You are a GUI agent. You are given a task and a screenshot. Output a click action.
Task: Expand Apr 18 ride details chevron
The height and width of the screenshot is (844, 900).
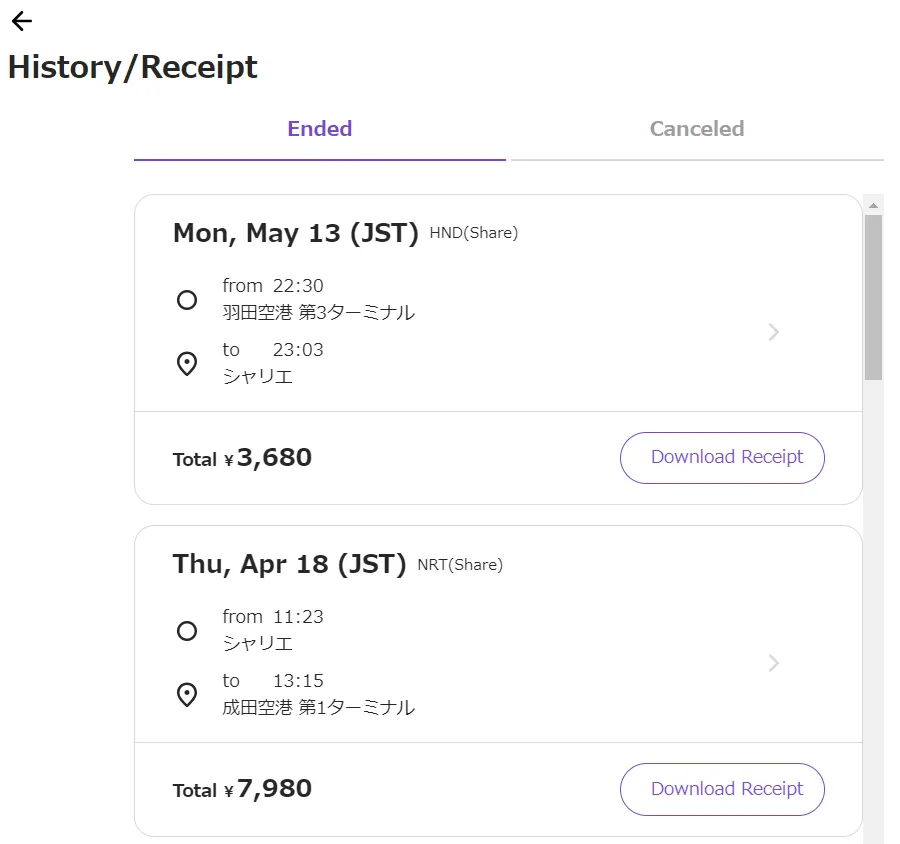click(773, 663)
